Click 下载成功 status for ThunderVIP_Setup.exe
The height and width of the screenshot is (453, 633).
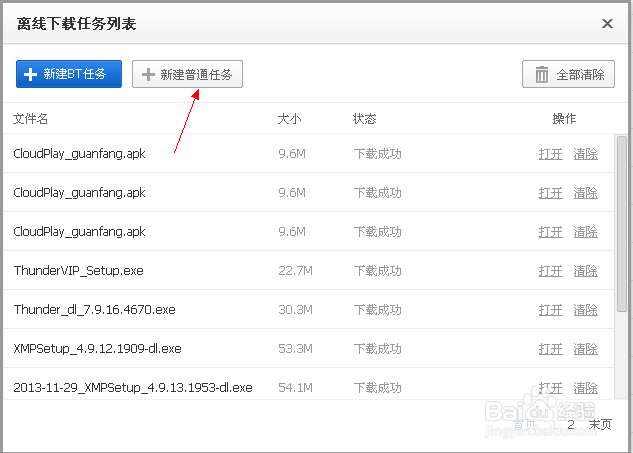pyautogui.click(x=377, y=271)
